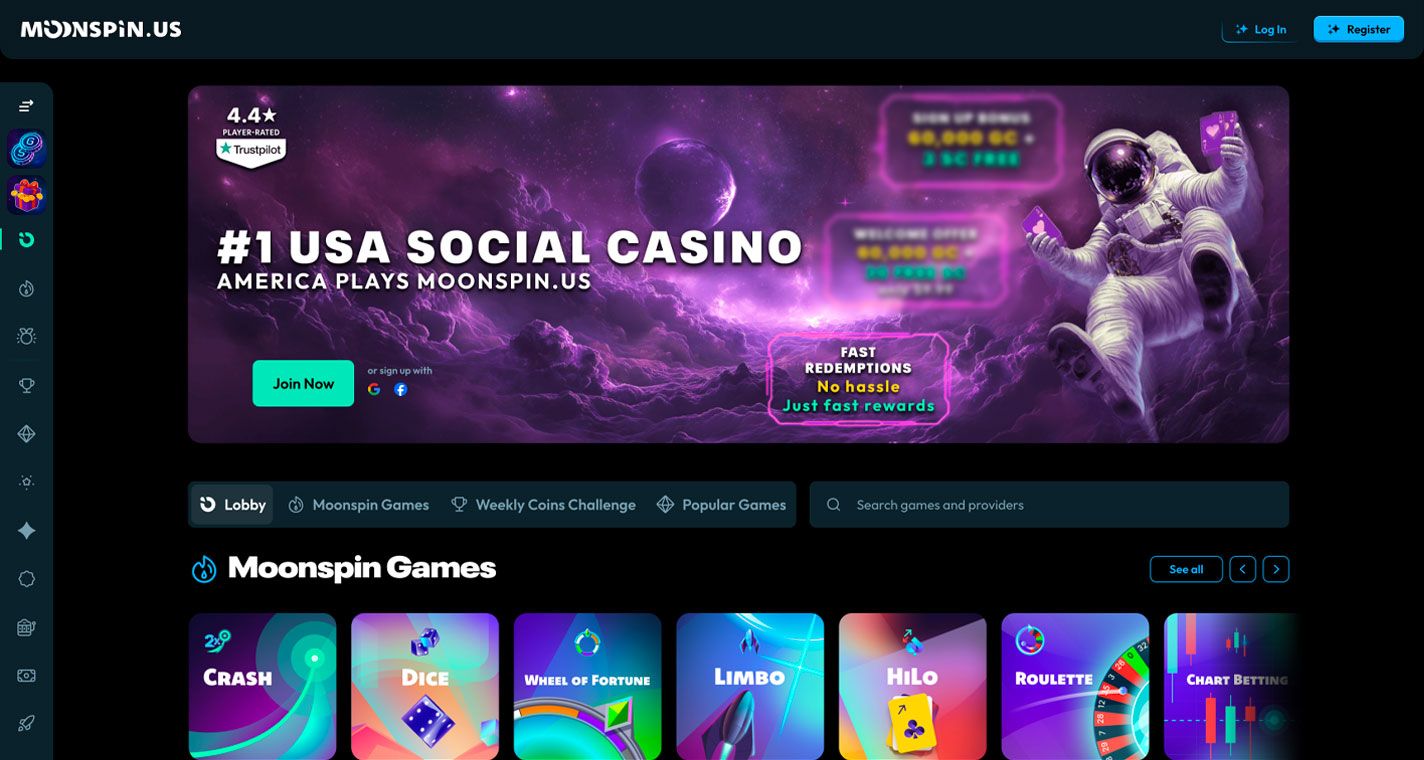Switch to the Moonspin Games tab
The height and width of the screenshot is (760, 1424).
359,505
